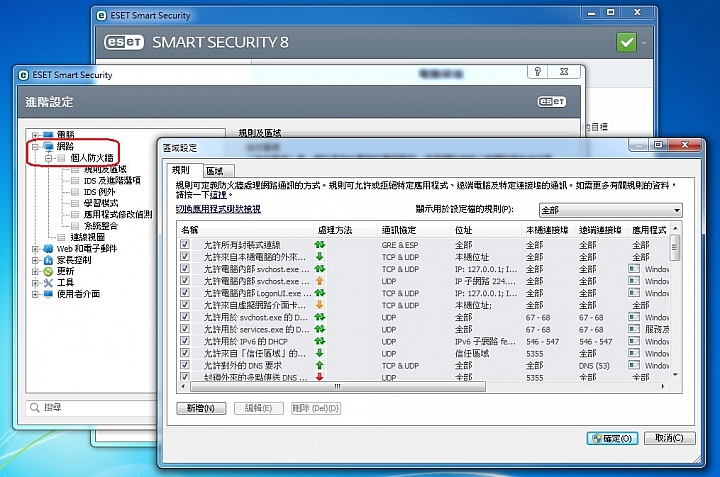Toggle checkbox for the LogonUI.exe rule
The width and height of the screenshot is (720, 477).
185,292
